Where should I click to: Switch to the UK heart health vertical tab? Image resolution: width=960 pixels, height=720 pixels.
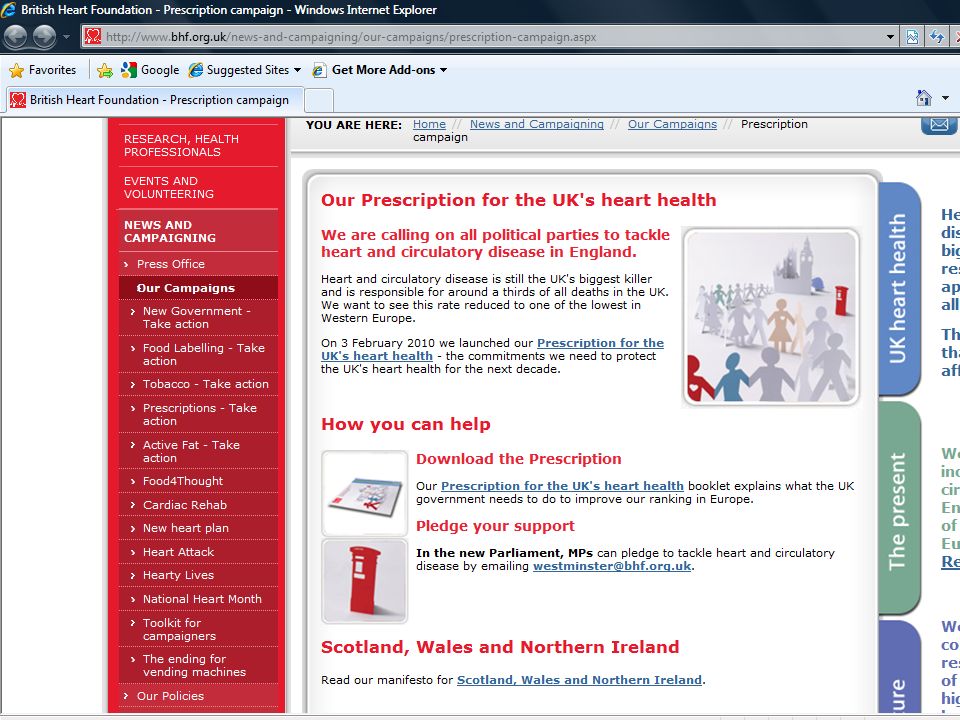[898, 288]
